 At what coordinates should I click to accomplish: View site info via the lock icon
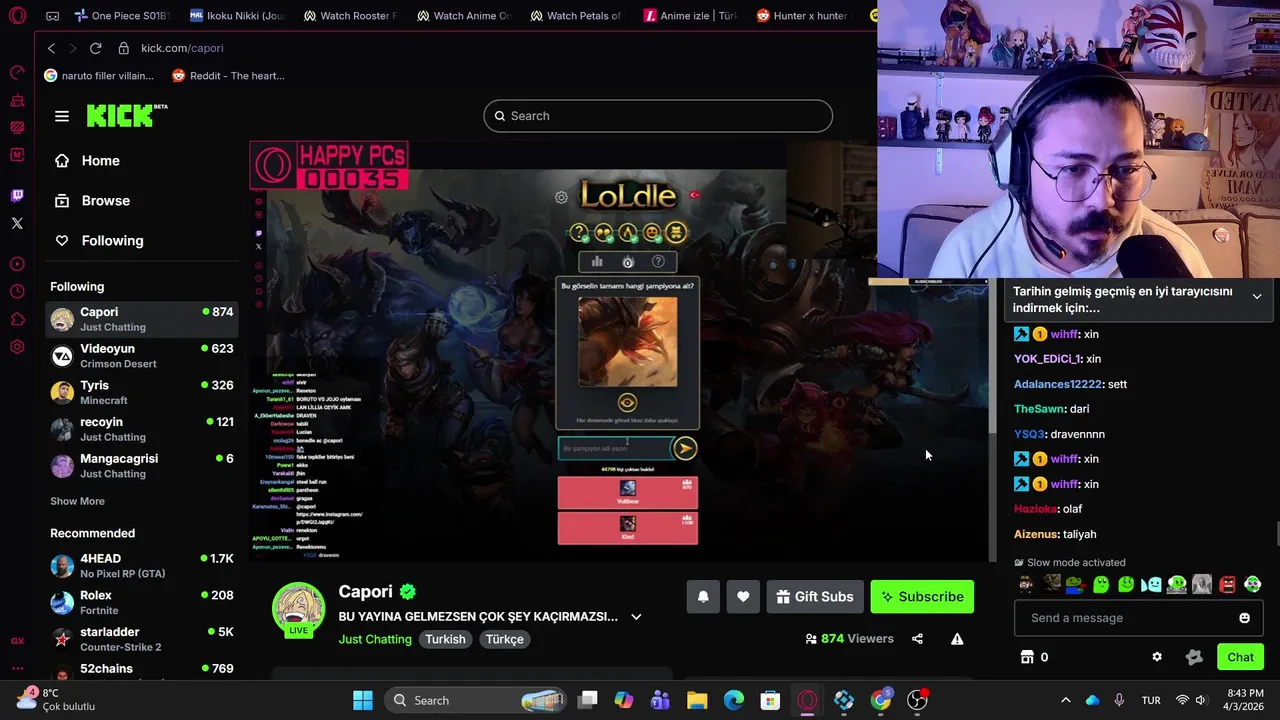[124, 48]
